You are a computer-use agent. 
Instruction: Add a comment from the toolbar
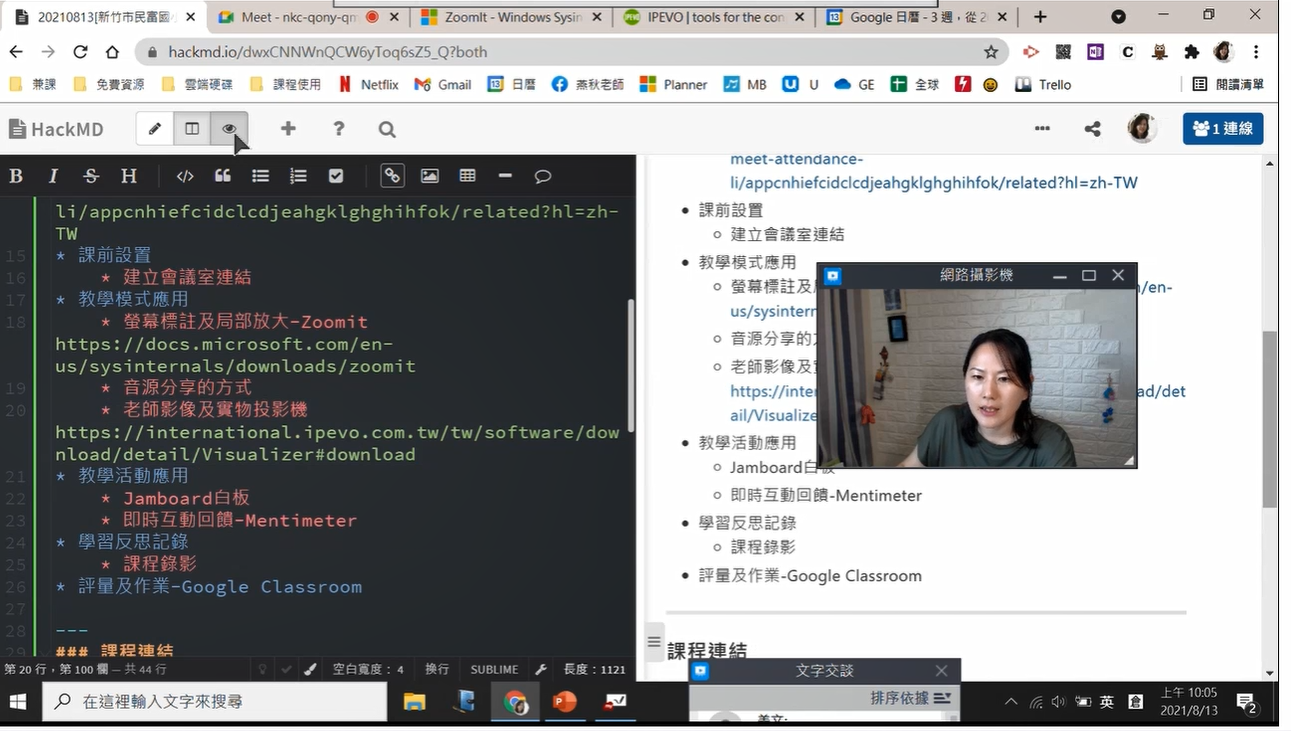543,176
